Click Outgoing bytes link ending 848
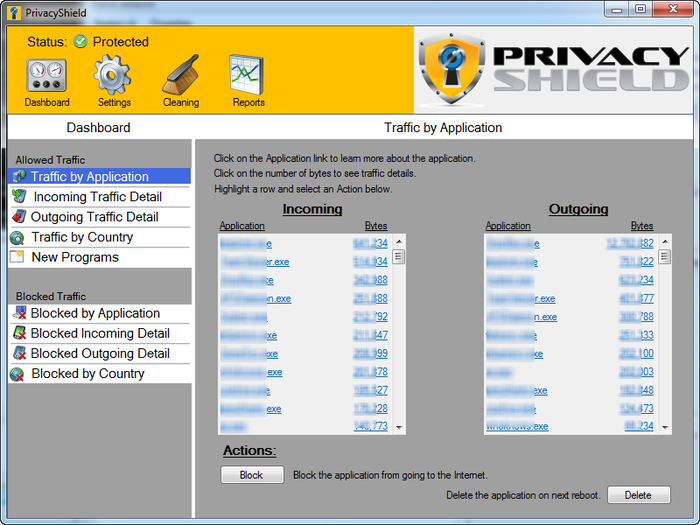This screenshot has width=700, height=525. click(637, 390)
